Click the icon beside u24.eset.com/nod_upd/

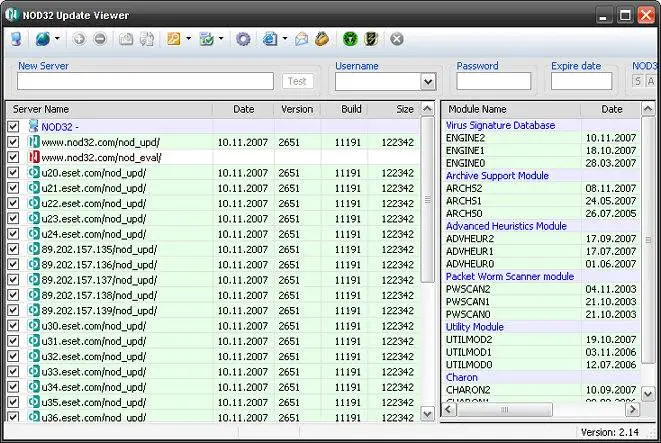(34, 234)
